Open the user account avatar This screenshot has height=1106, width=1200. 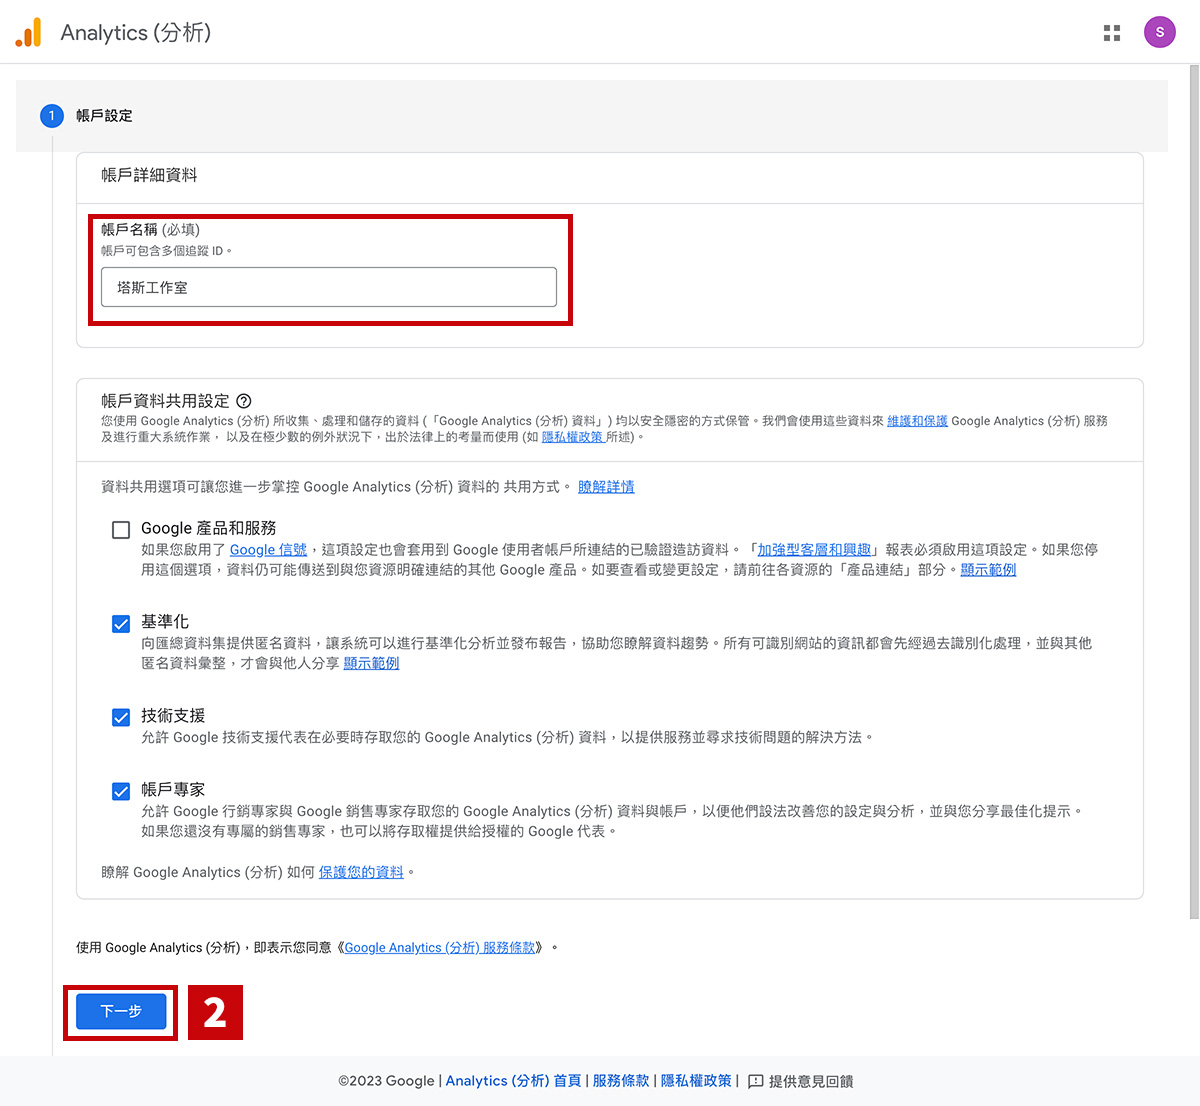[1159, 32]
